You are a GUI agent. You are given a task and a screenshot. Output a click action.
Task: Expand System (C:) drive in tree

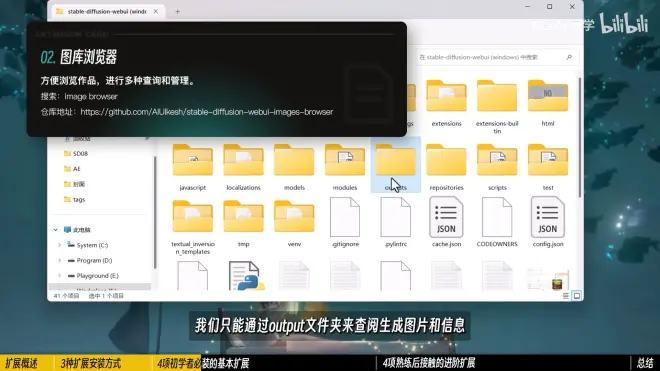pyautogui.click(x=59, y=245)
